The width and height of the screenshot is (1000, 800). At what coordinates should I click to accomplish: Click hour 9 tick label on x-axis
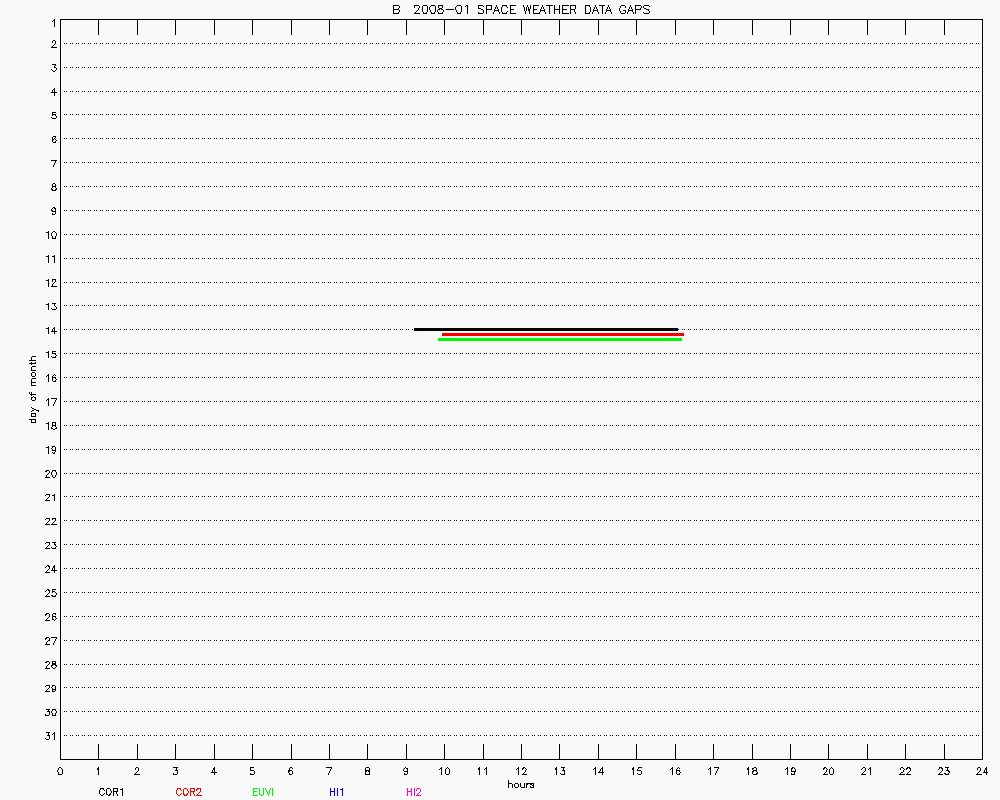(x=406, y=771)
